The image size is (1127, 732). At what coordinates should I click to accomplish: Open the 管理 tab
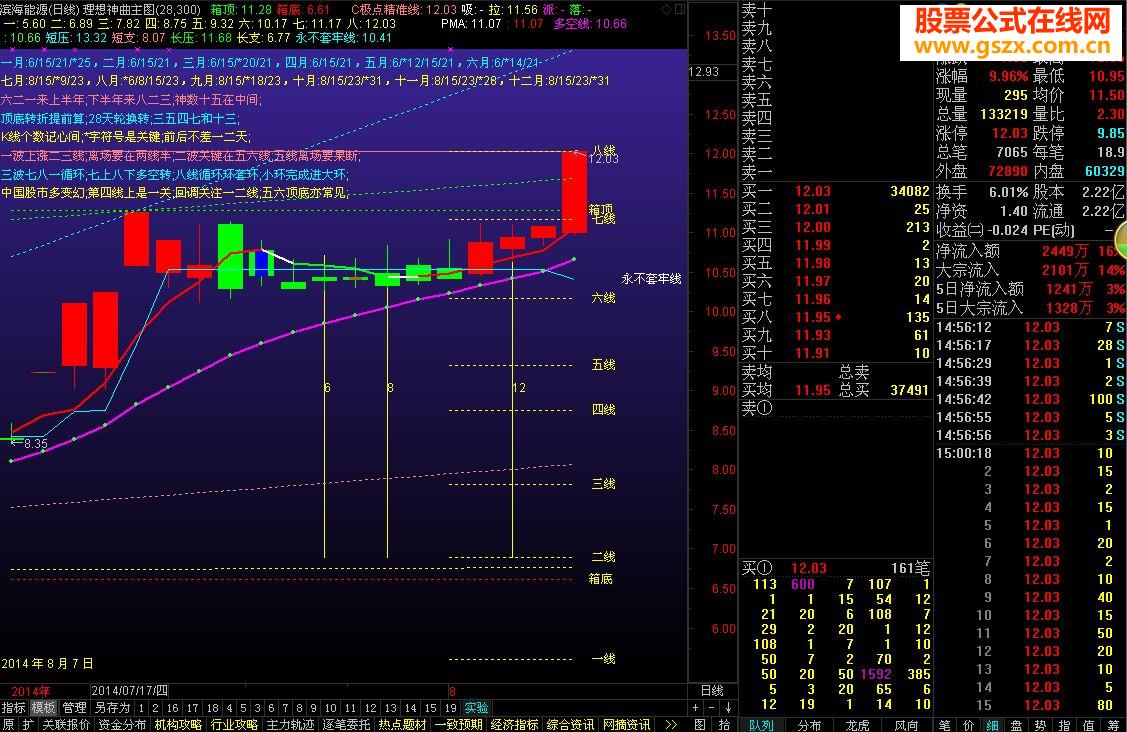(x=74, y=708)
